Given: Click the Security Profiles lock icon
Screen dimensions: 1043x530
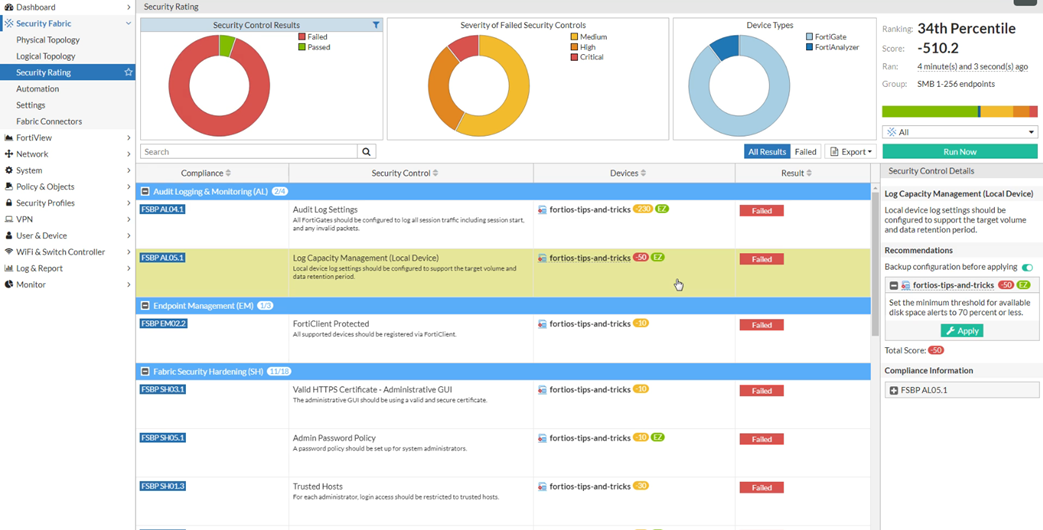Looking at the screenshot, I should [x=9, y=203].
